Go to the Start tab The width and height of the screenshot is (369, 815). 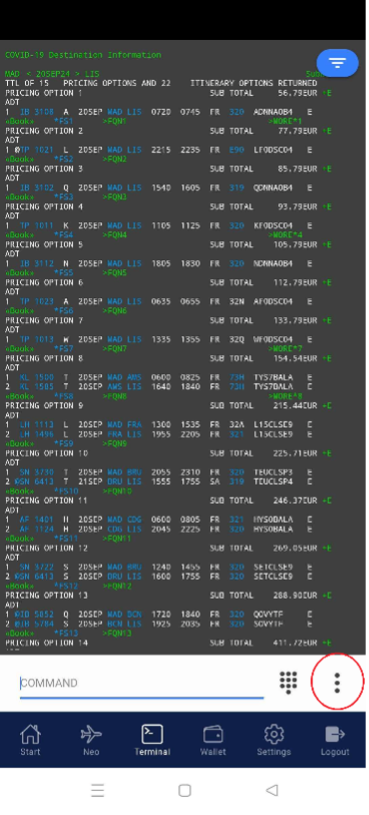point(30,741)
